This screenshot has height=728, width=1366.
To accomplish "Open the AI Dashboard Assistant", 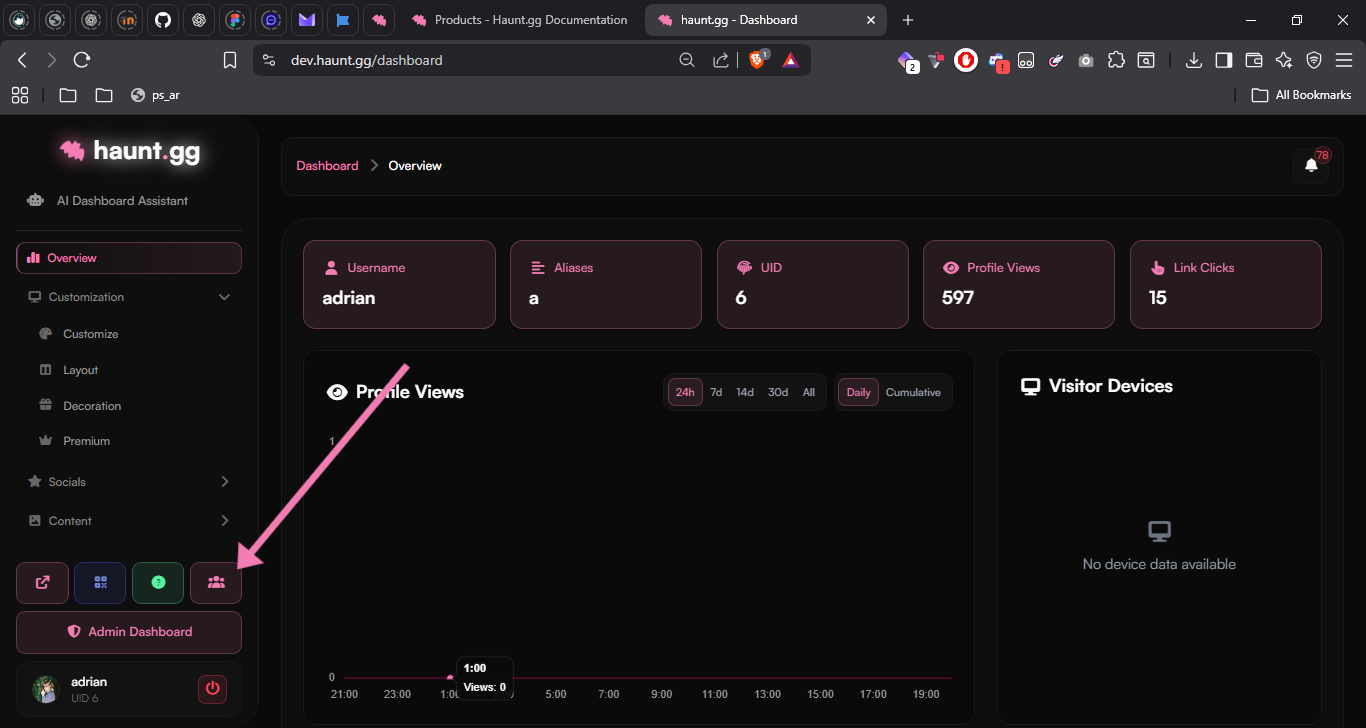I will pos(108,201).
